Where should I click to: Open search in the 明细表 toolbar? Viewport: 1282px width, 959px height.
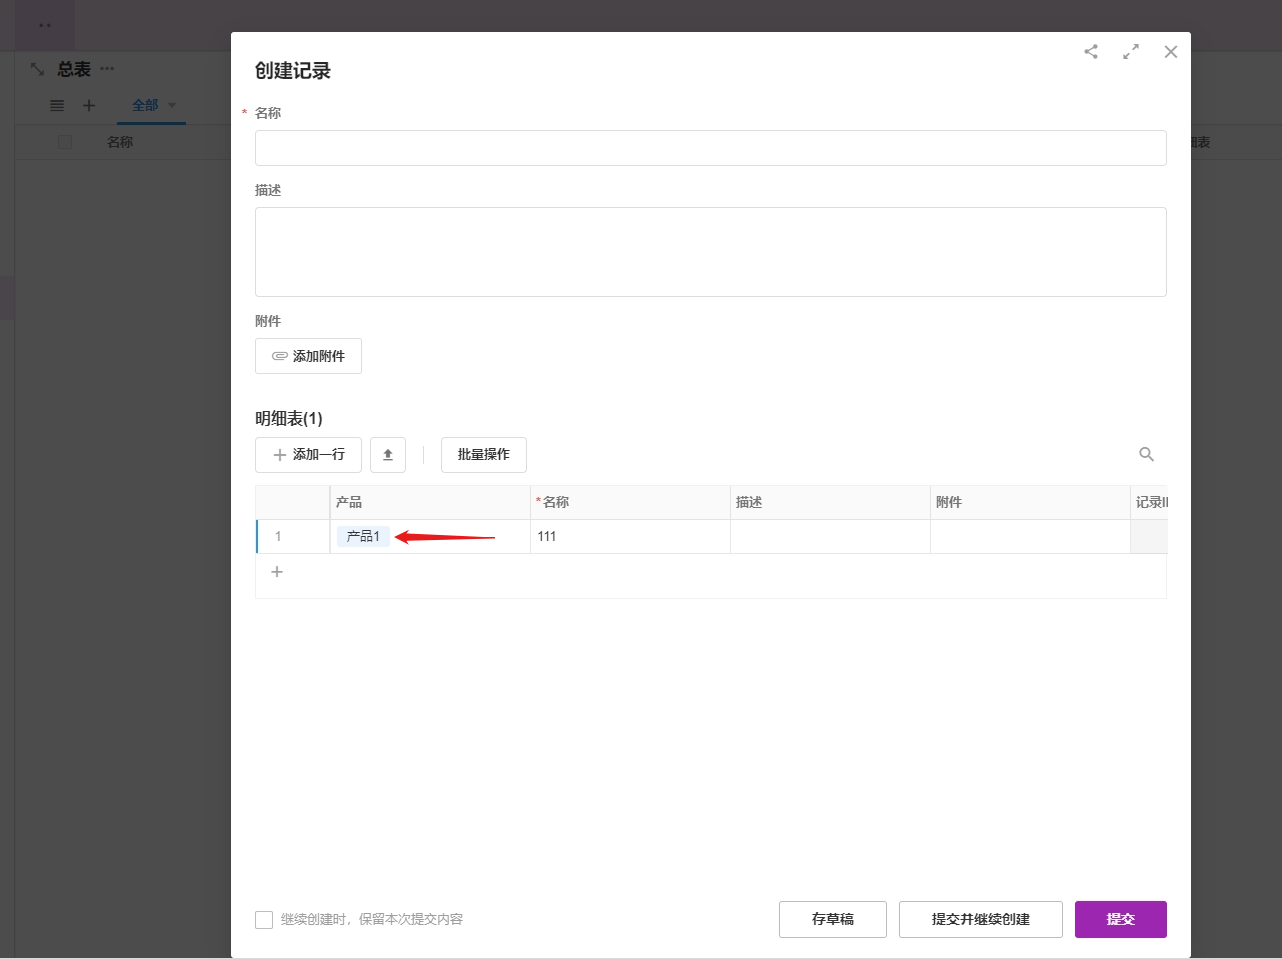tap(1146, 455)
